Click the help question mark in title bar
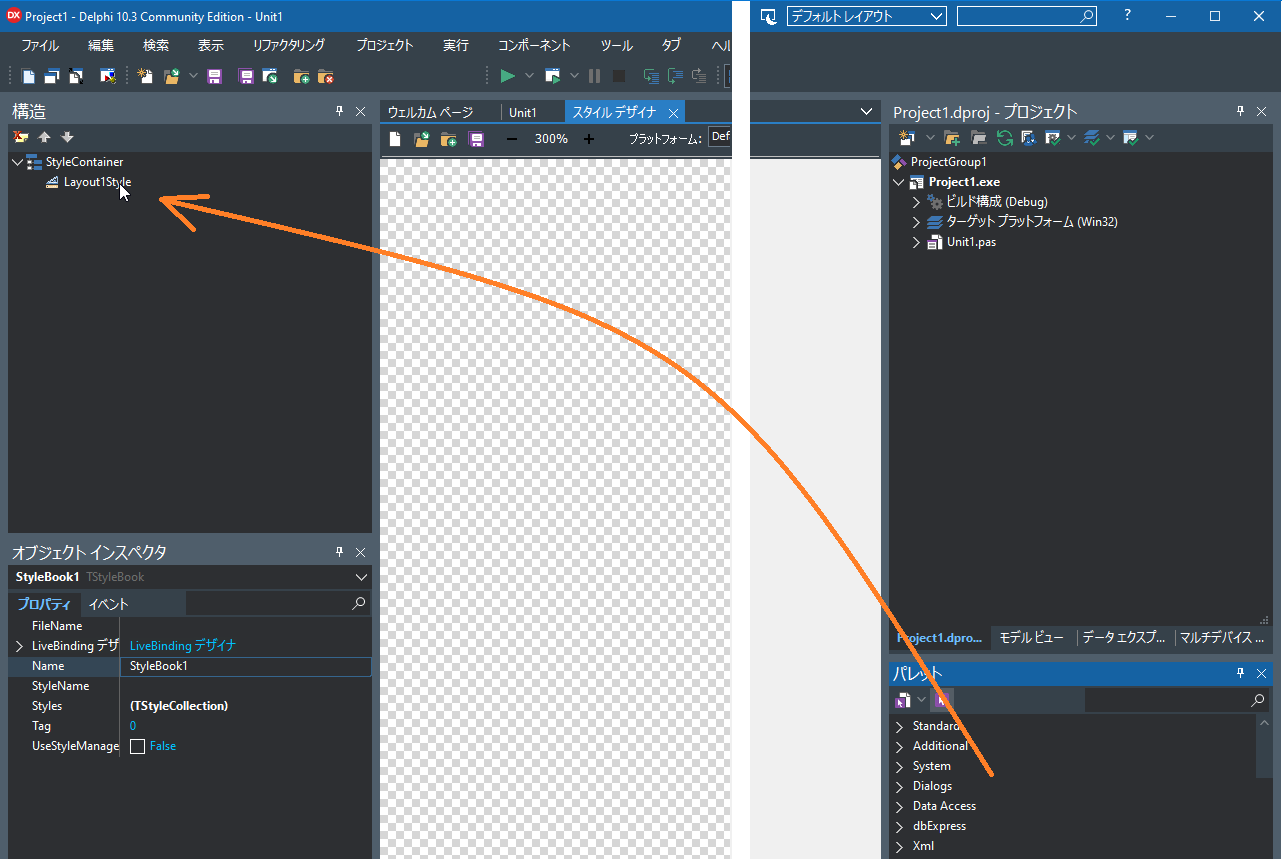This screenshot has height=859, width=1282. point(1128,15)
